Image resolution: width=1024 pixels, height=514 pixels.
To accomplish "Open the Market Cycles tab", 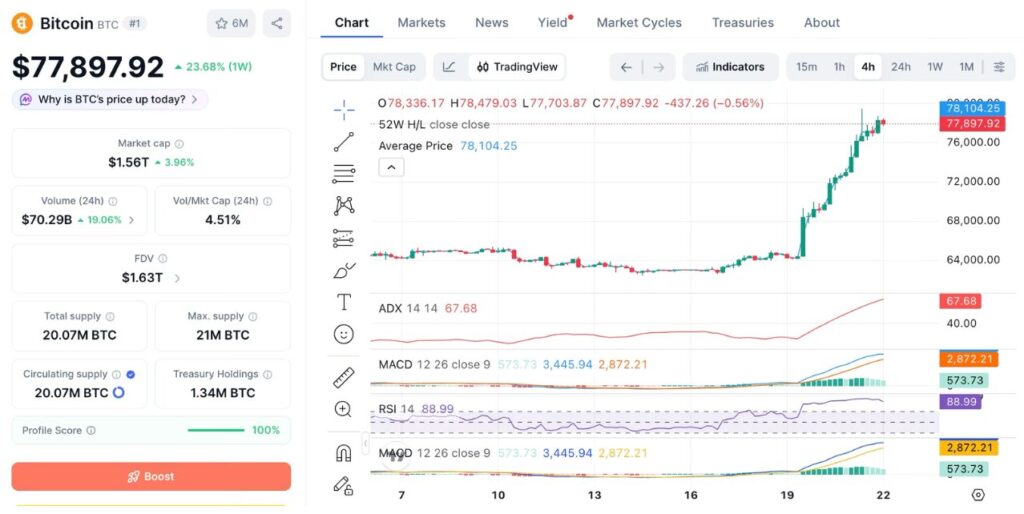I will 639,22.
